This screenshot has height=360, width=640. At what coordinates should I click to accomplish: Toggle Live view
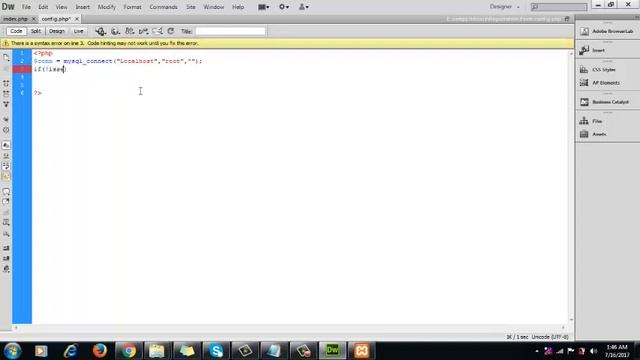pos(78,31)
